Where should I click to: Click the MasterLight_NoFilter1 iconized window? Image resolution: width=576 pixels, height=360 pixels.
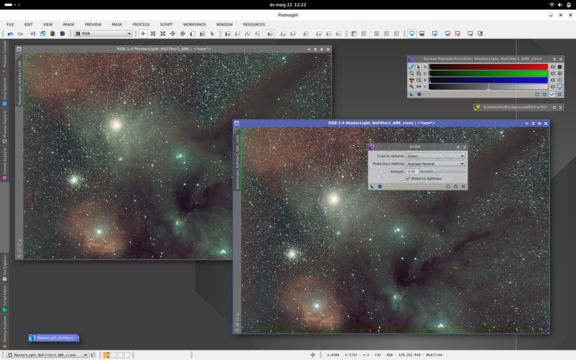click(54, 338)
